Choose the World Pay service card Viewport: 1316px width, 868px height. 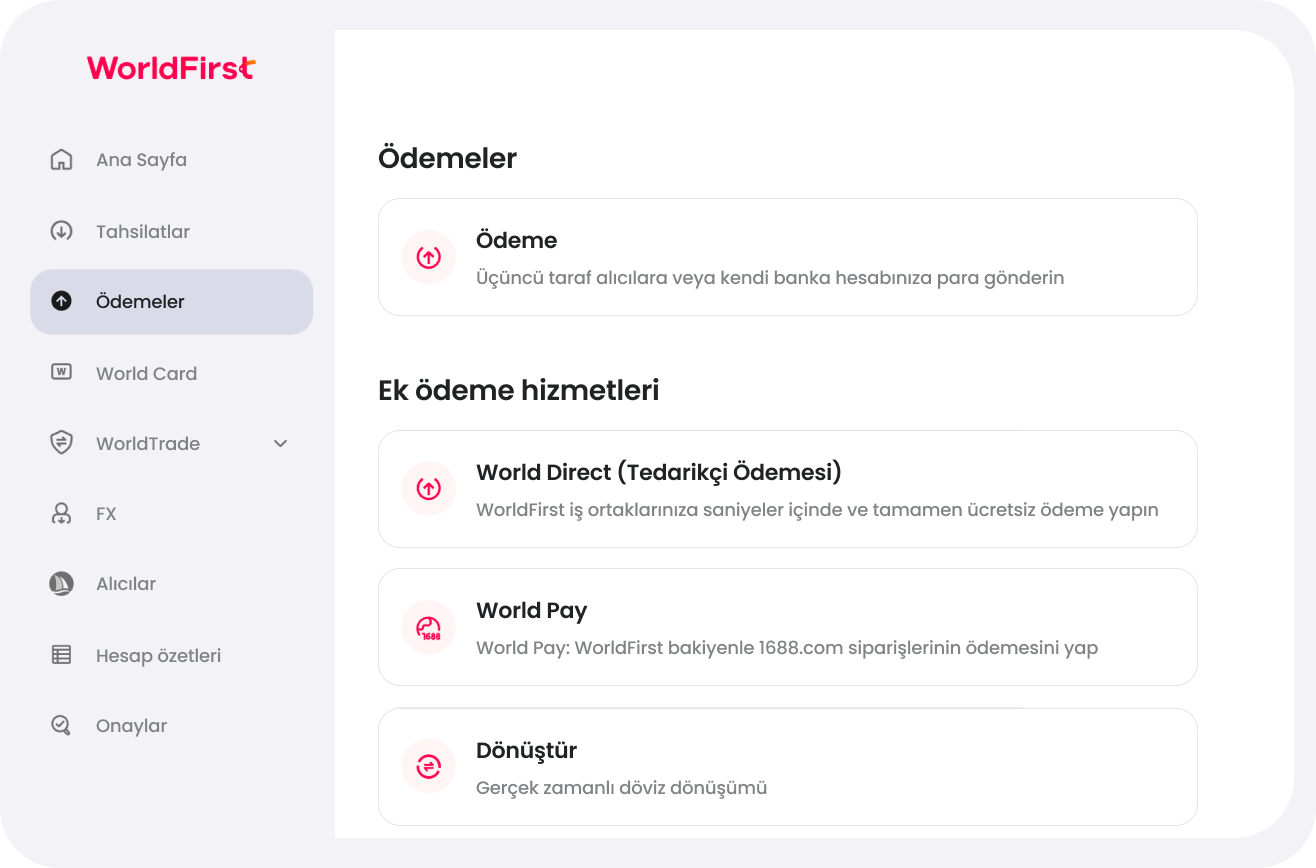787,627
